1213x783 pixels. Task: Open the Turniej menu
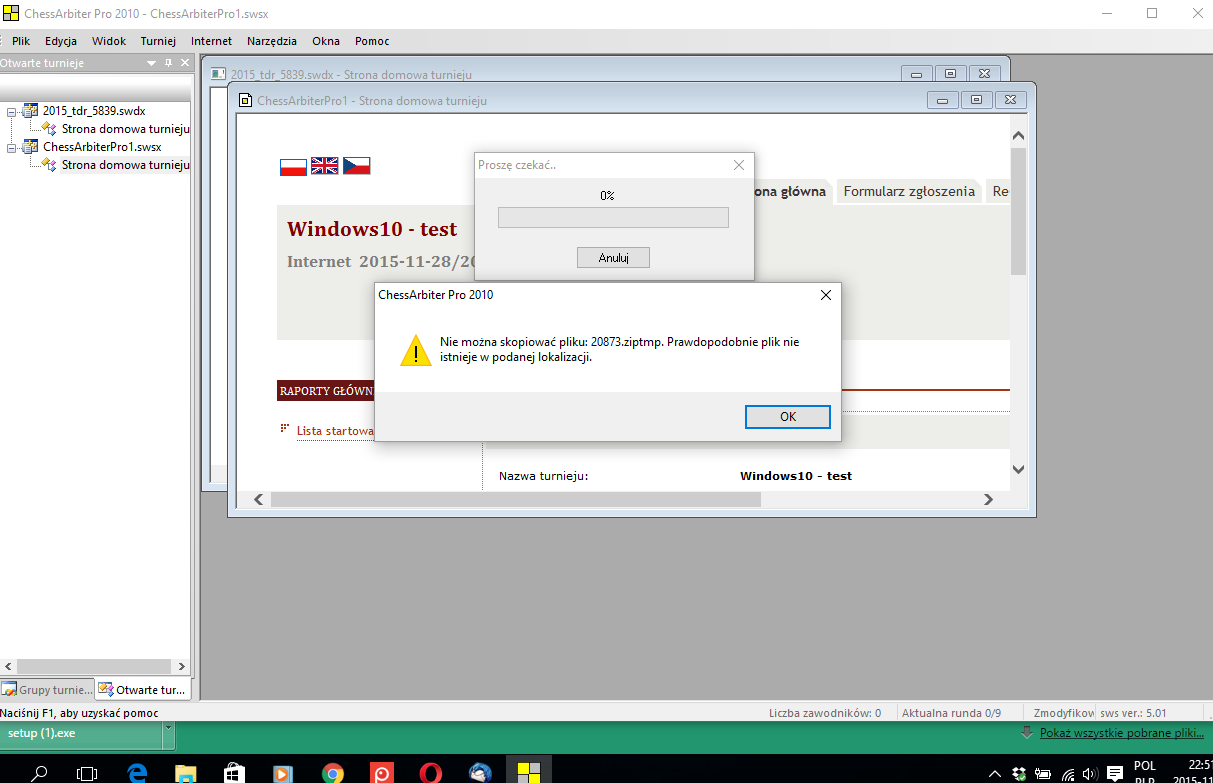(157, 41)
